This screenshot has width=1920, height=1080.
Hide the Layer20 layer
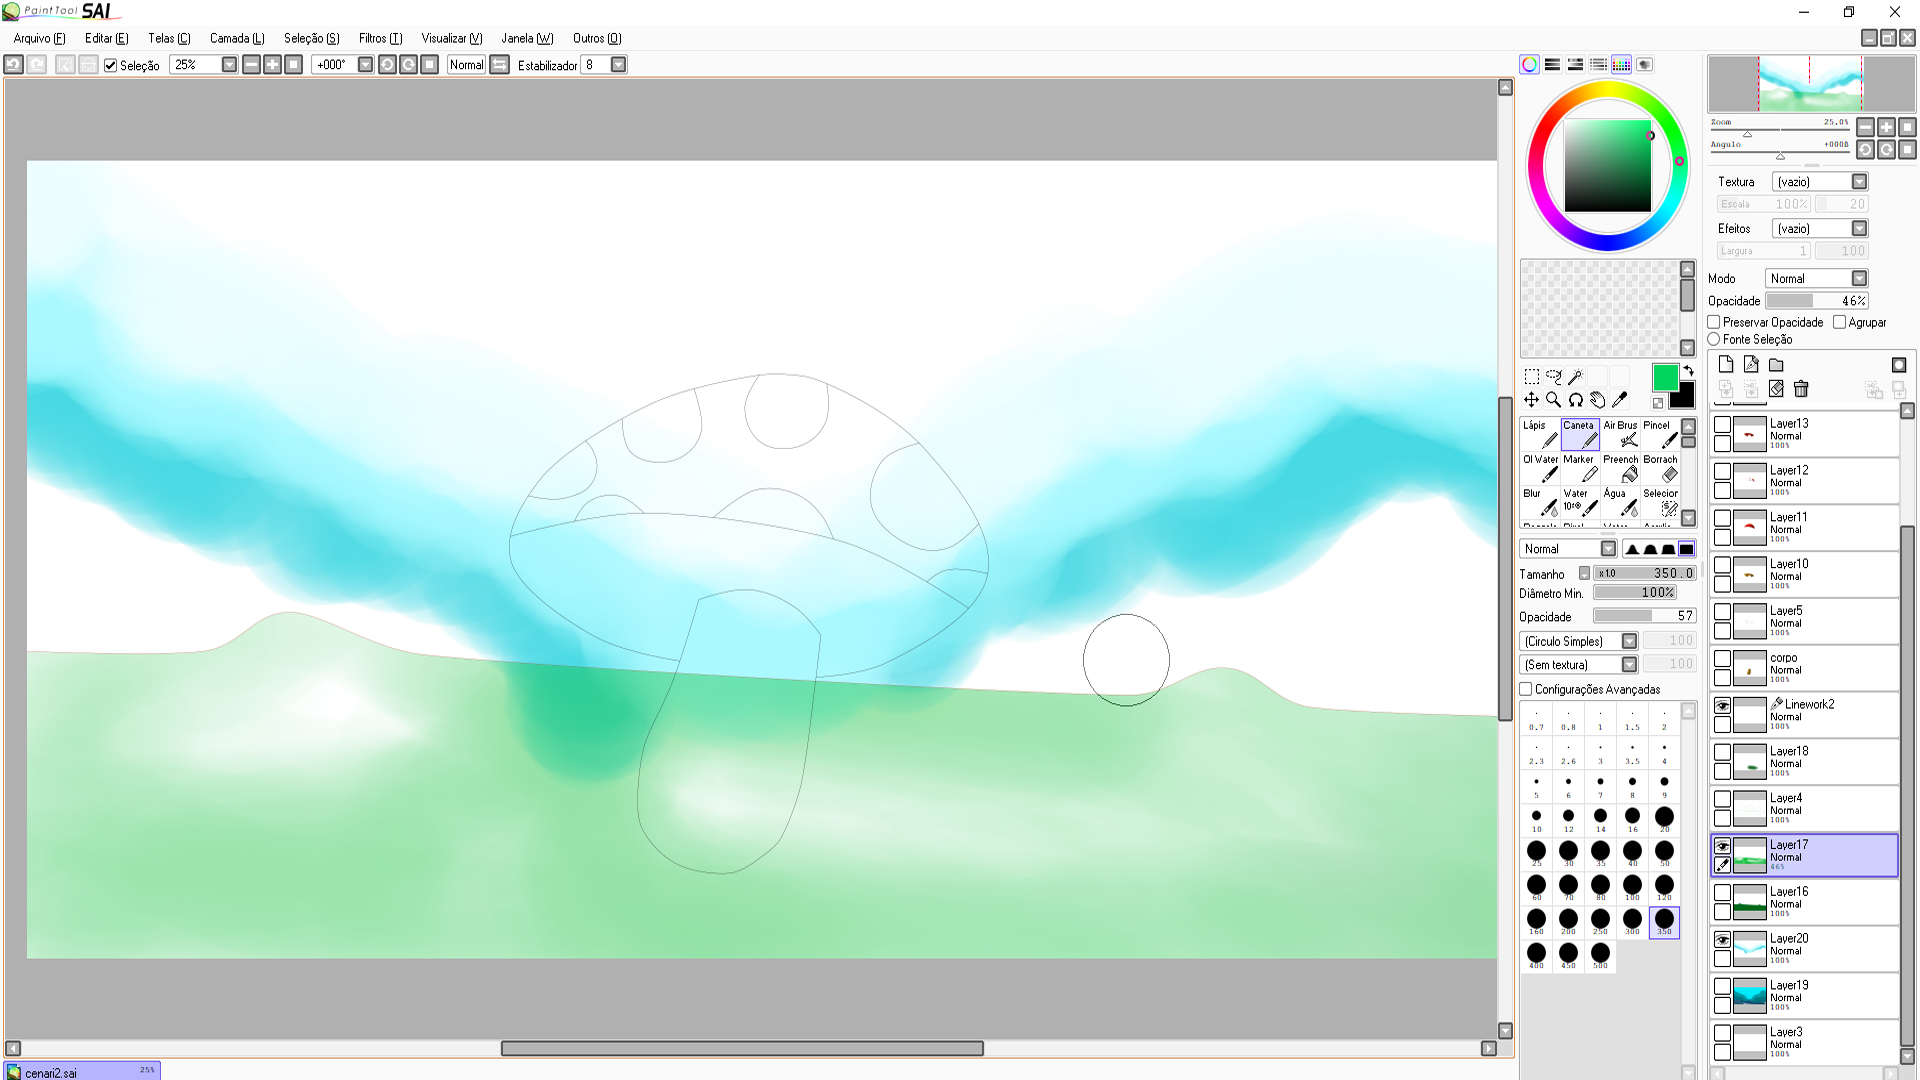coord(1722,940)
